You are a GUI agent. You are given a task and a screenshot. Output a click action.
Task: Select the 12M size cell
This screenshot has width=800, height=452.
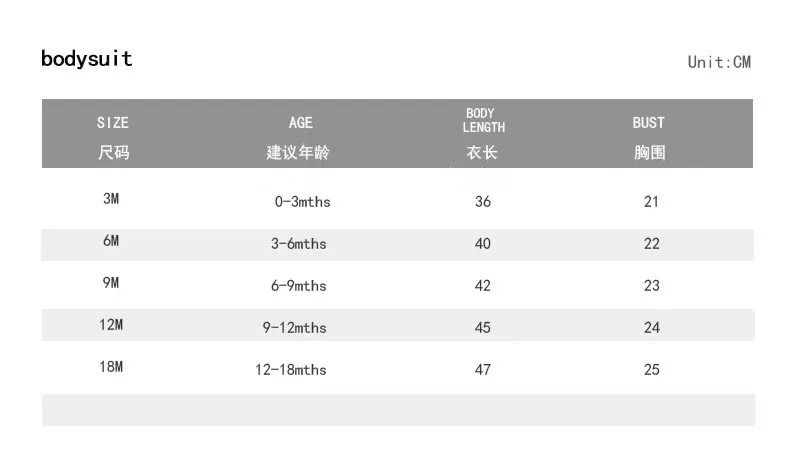tap(111, 324)
